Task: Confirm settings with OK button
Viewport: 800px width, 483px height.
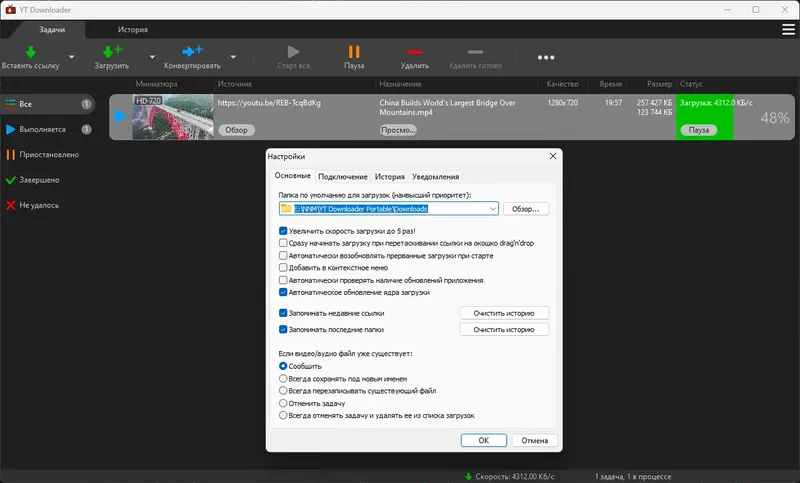Action: click(x=484, y=440)
